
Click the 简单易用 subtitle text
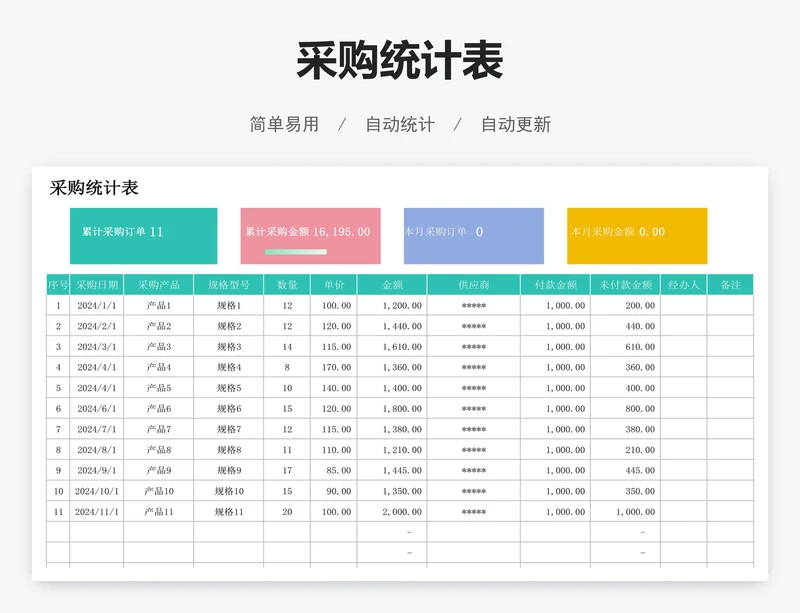point(284,124)
